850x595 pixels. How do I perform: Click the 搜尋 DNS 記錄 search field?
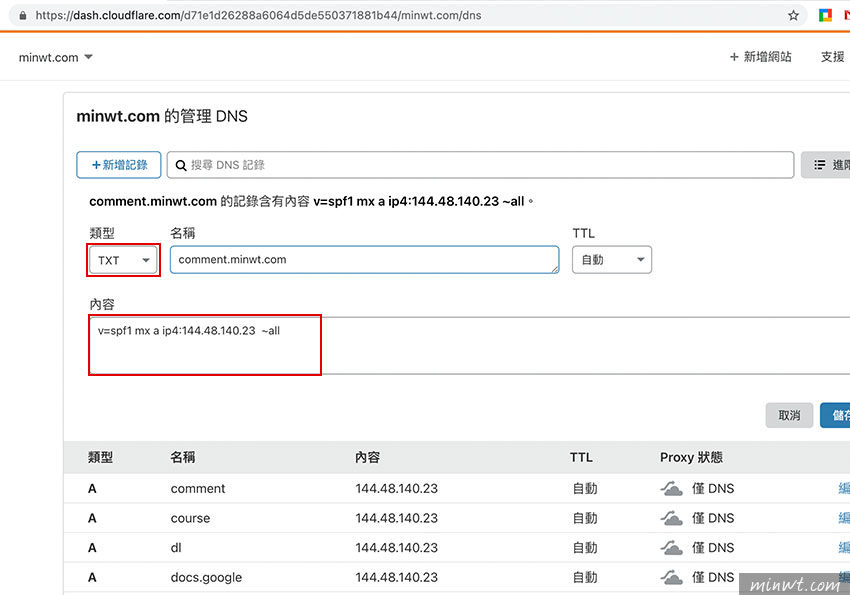coord(480,165)
